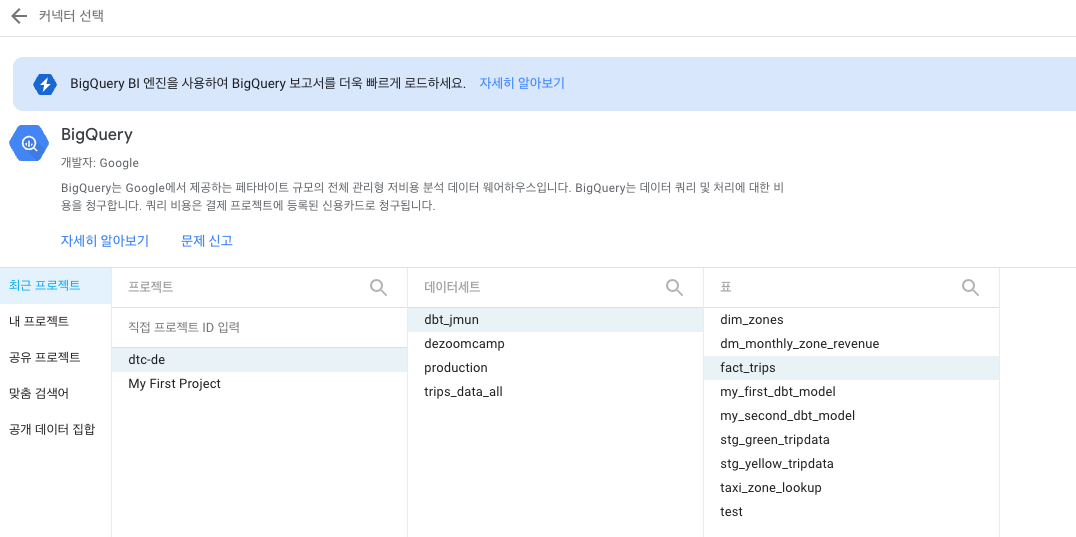Select the dim_zones table
Viewport: 1076px width, 537px height.
tap(852, 320)
